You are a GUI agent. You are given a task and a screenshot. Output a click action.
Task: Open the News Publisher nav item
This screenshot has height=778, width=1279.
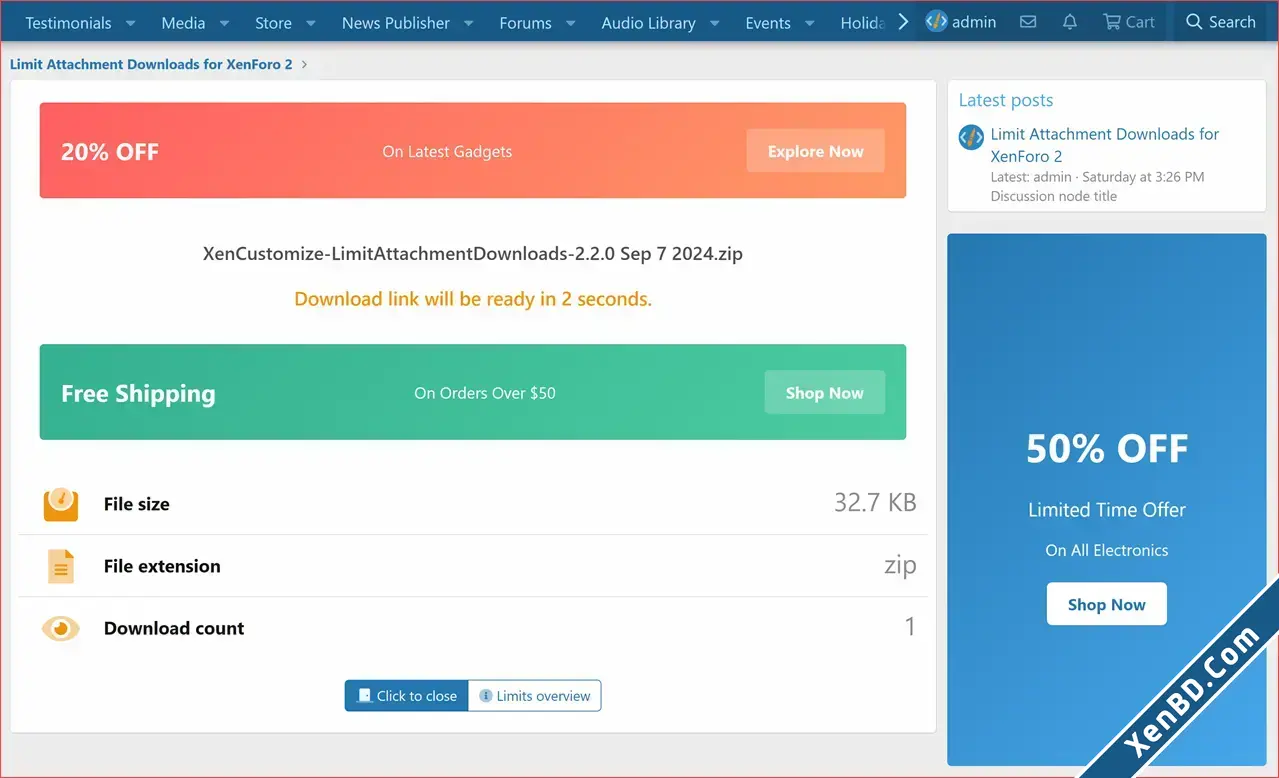click(396, 22)
